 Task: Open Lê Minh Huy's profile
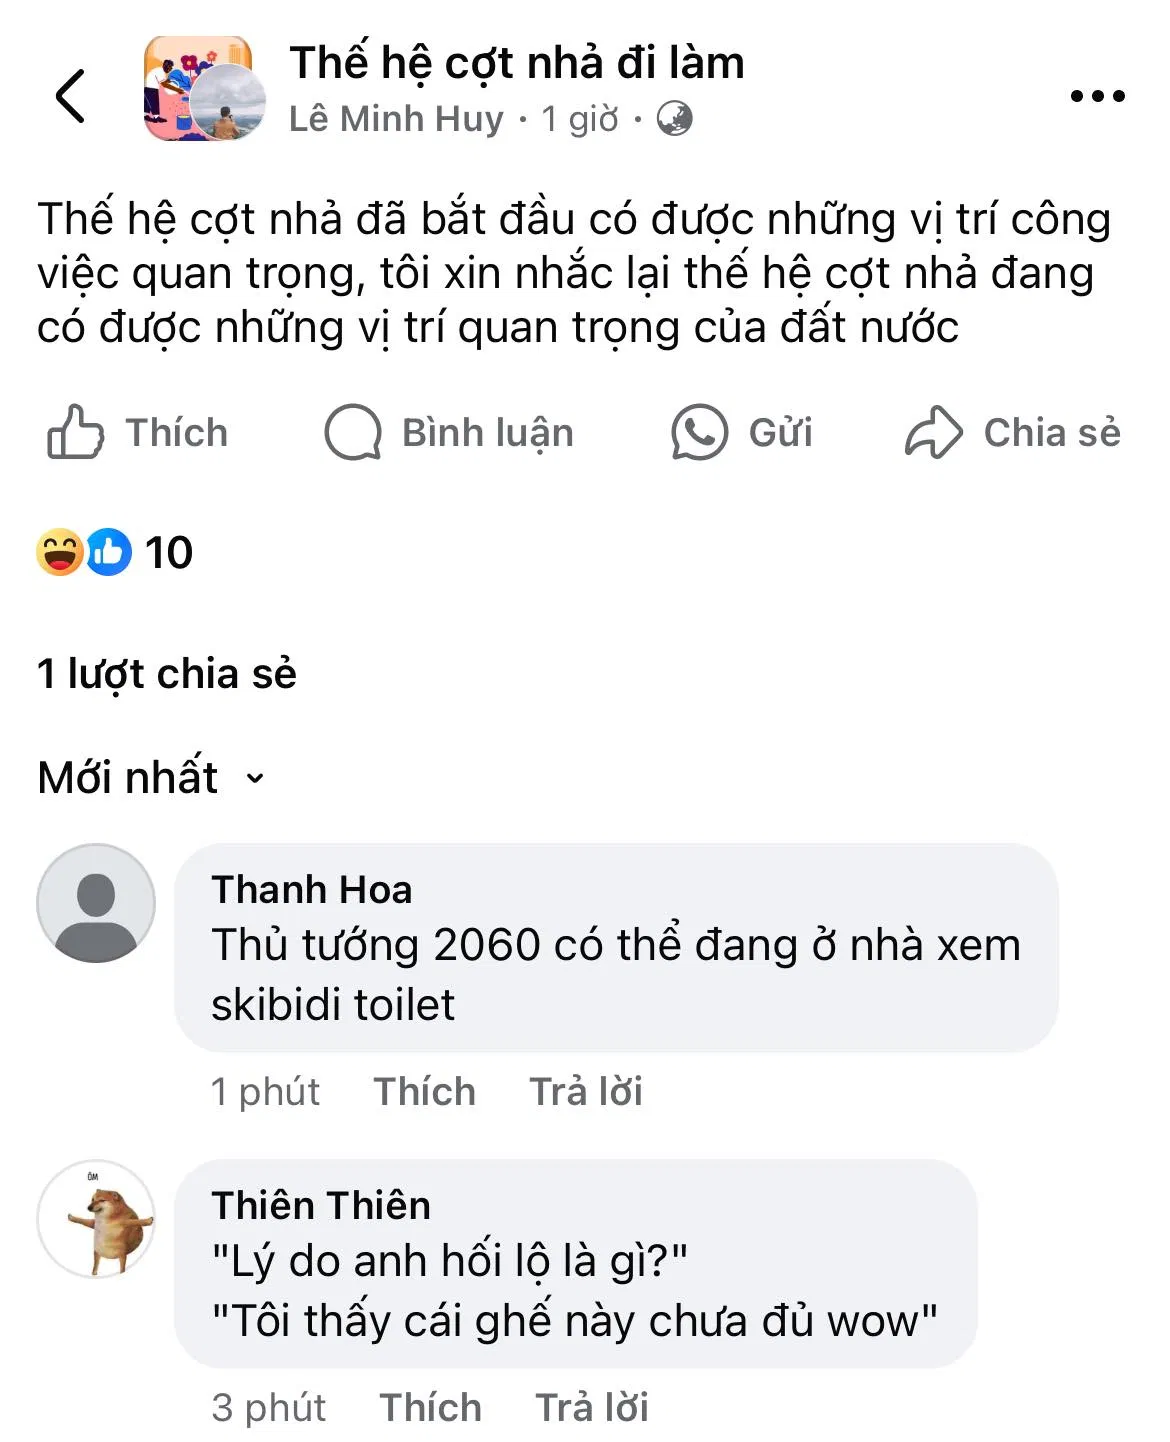[x=398, y=118]
